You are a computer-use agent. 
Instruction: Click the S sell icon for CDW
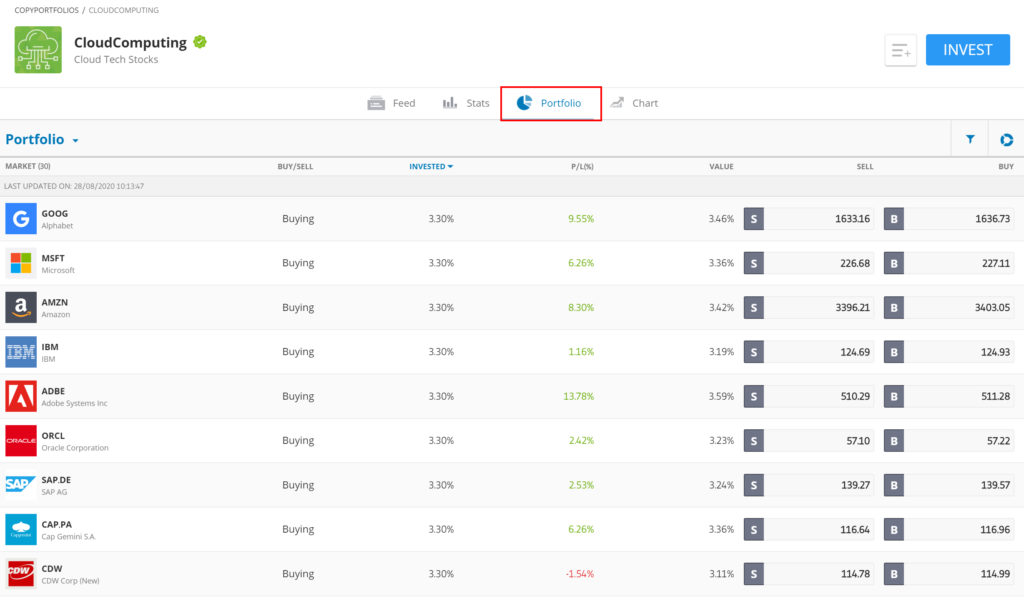(x=754, y=574)
